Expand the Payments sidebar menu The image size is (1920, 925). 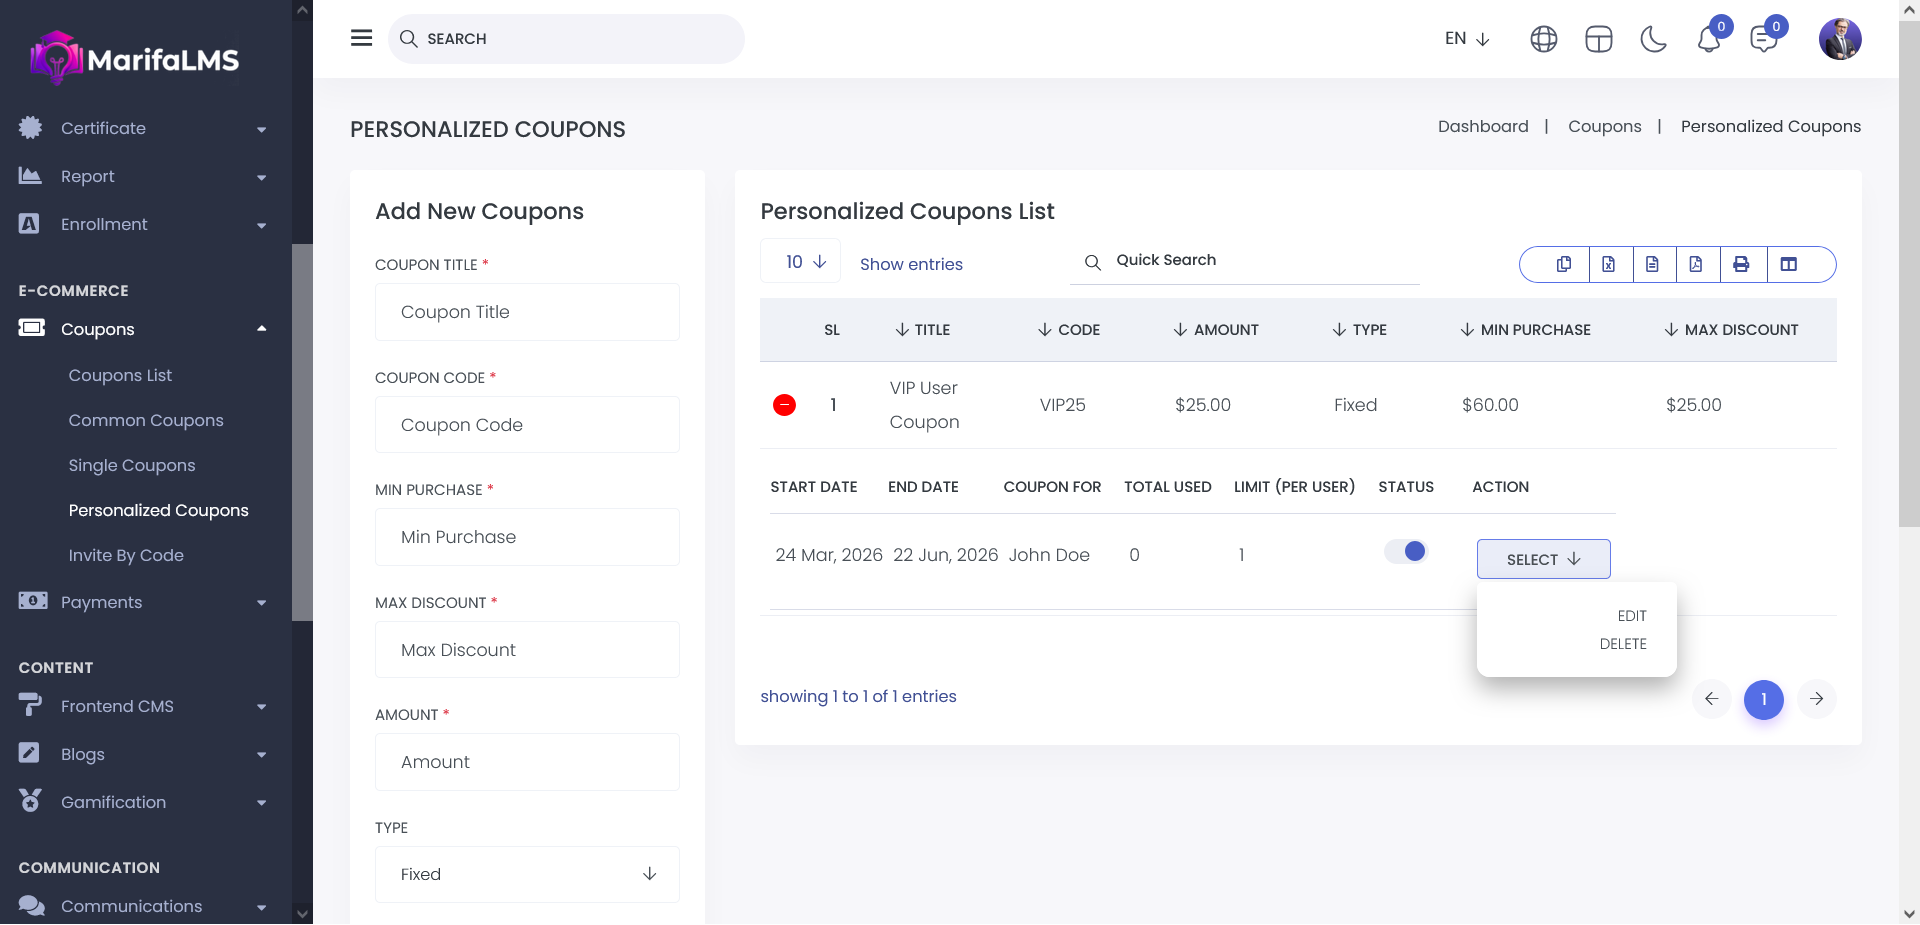pos(142,602)
